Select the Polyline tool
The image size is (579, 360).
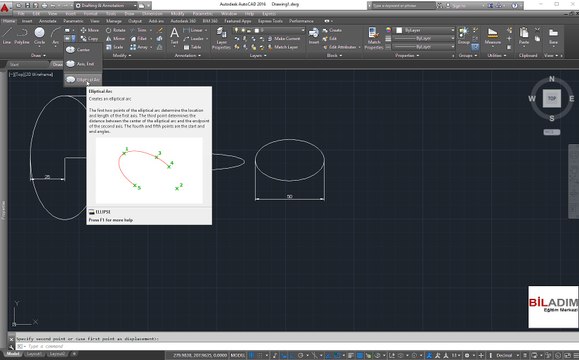tap(22, 35)
